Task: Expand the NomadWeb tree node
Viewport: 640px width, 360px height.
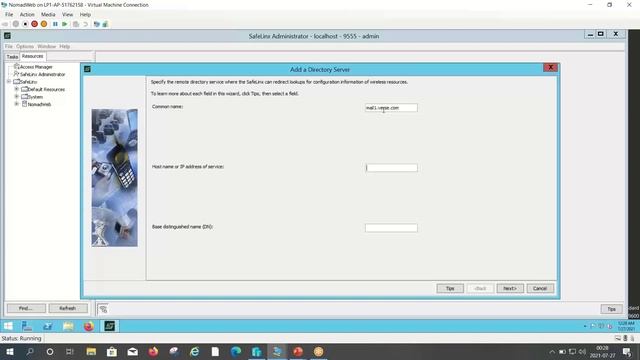Action: [x=17, y=104]
